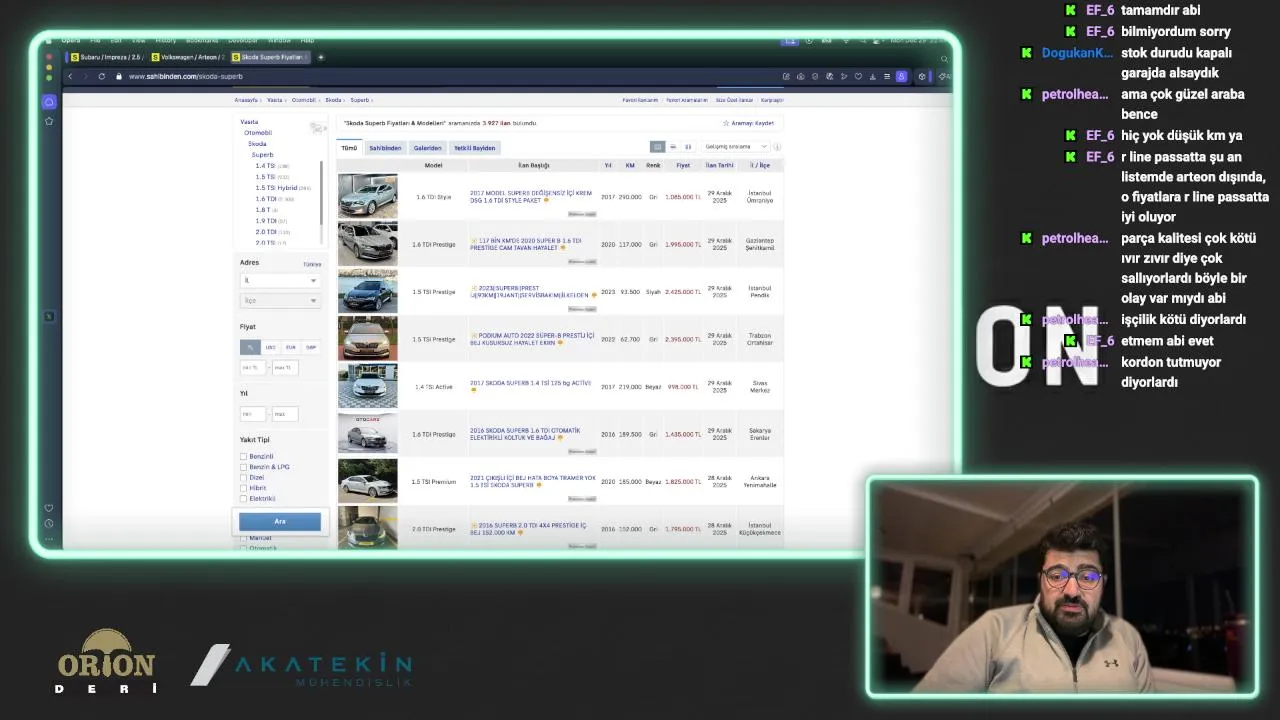This screenshot has width=1280, height=720.
Task: Tick the Benzinli fuel checkbox
Action: pos(243,456)
